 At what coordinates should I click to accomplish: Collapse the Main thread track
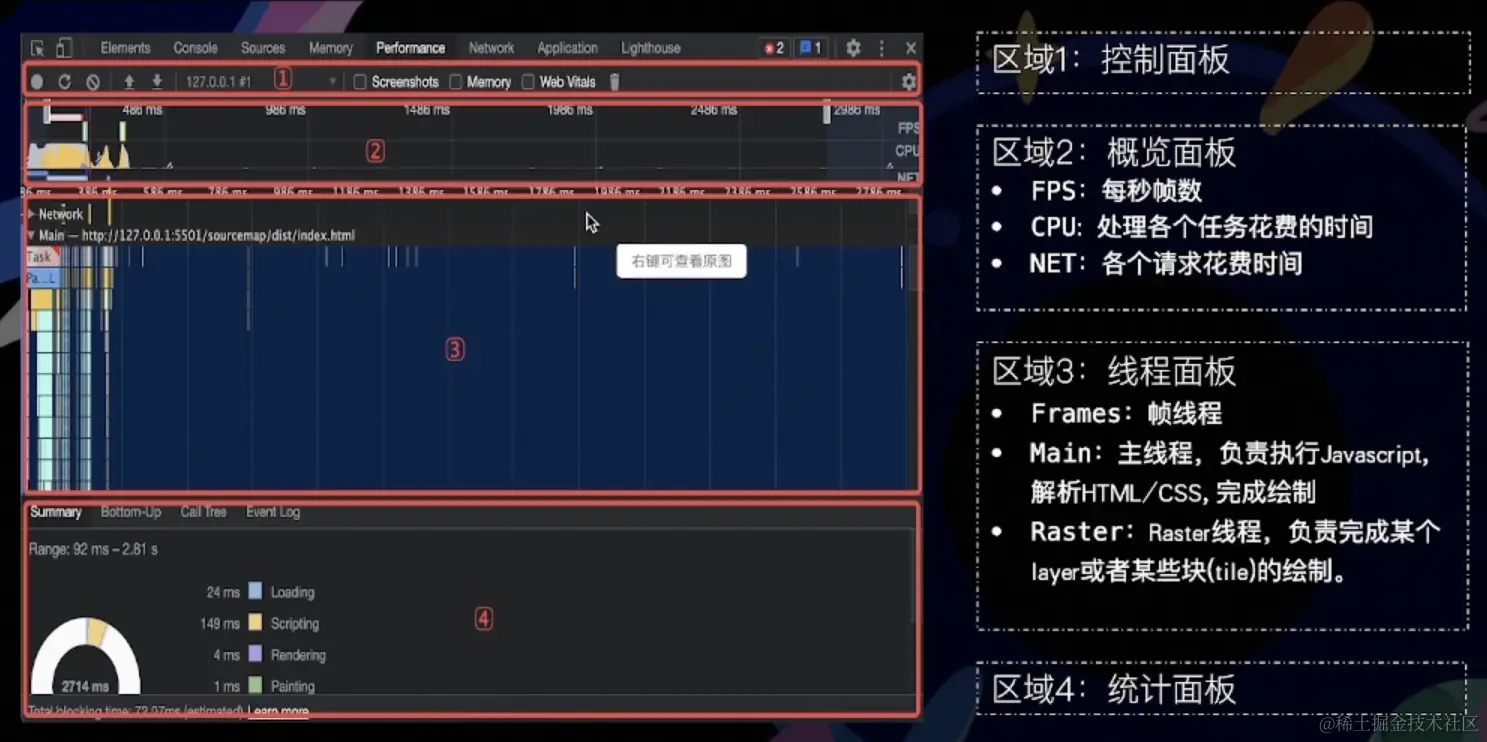coord(32,236)
